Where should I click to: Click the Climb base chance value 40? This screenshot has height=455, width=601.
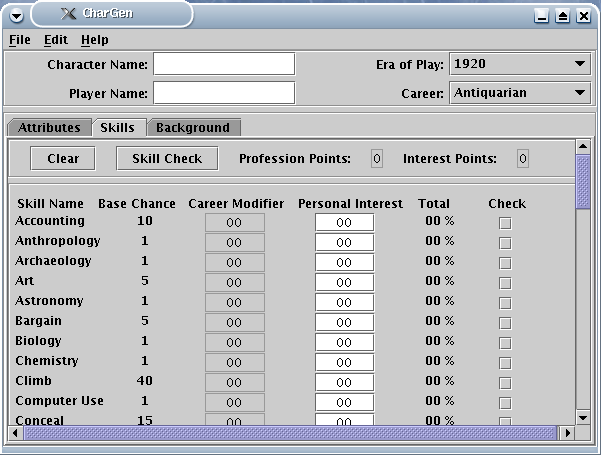coord(145,381)
